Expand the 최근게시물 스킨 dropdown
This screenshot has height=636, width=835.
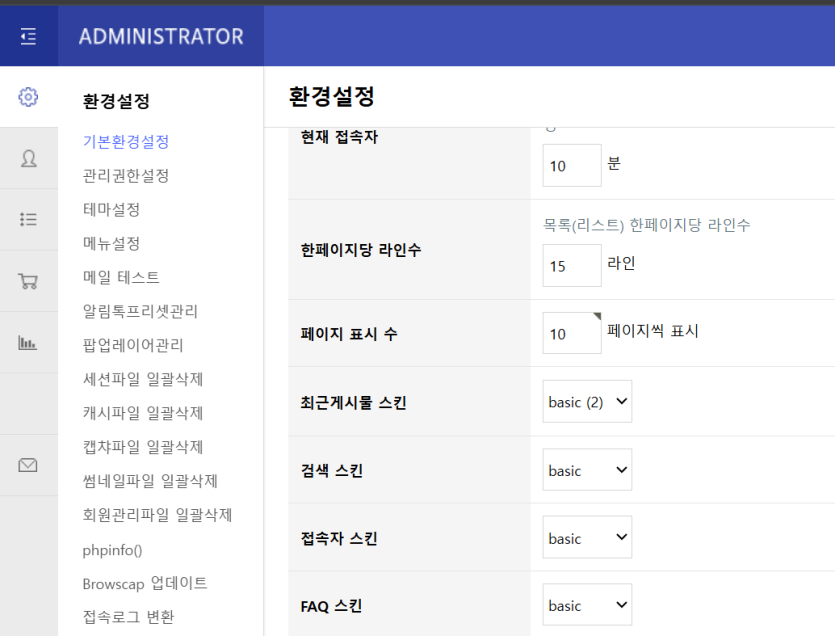click(x=587, y=402)
